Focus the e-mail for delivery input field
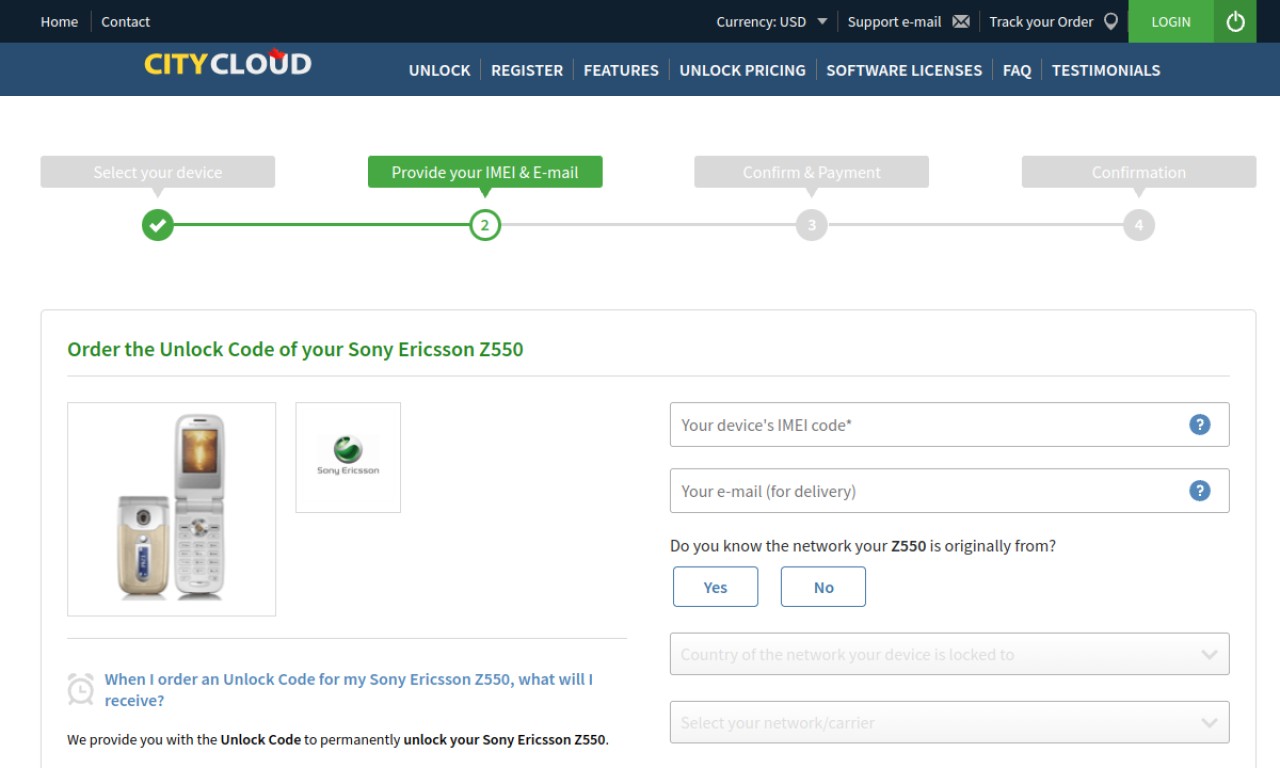Image resolution: width=1280 pixels, height=768 pixels. click(x=949, y=491)
